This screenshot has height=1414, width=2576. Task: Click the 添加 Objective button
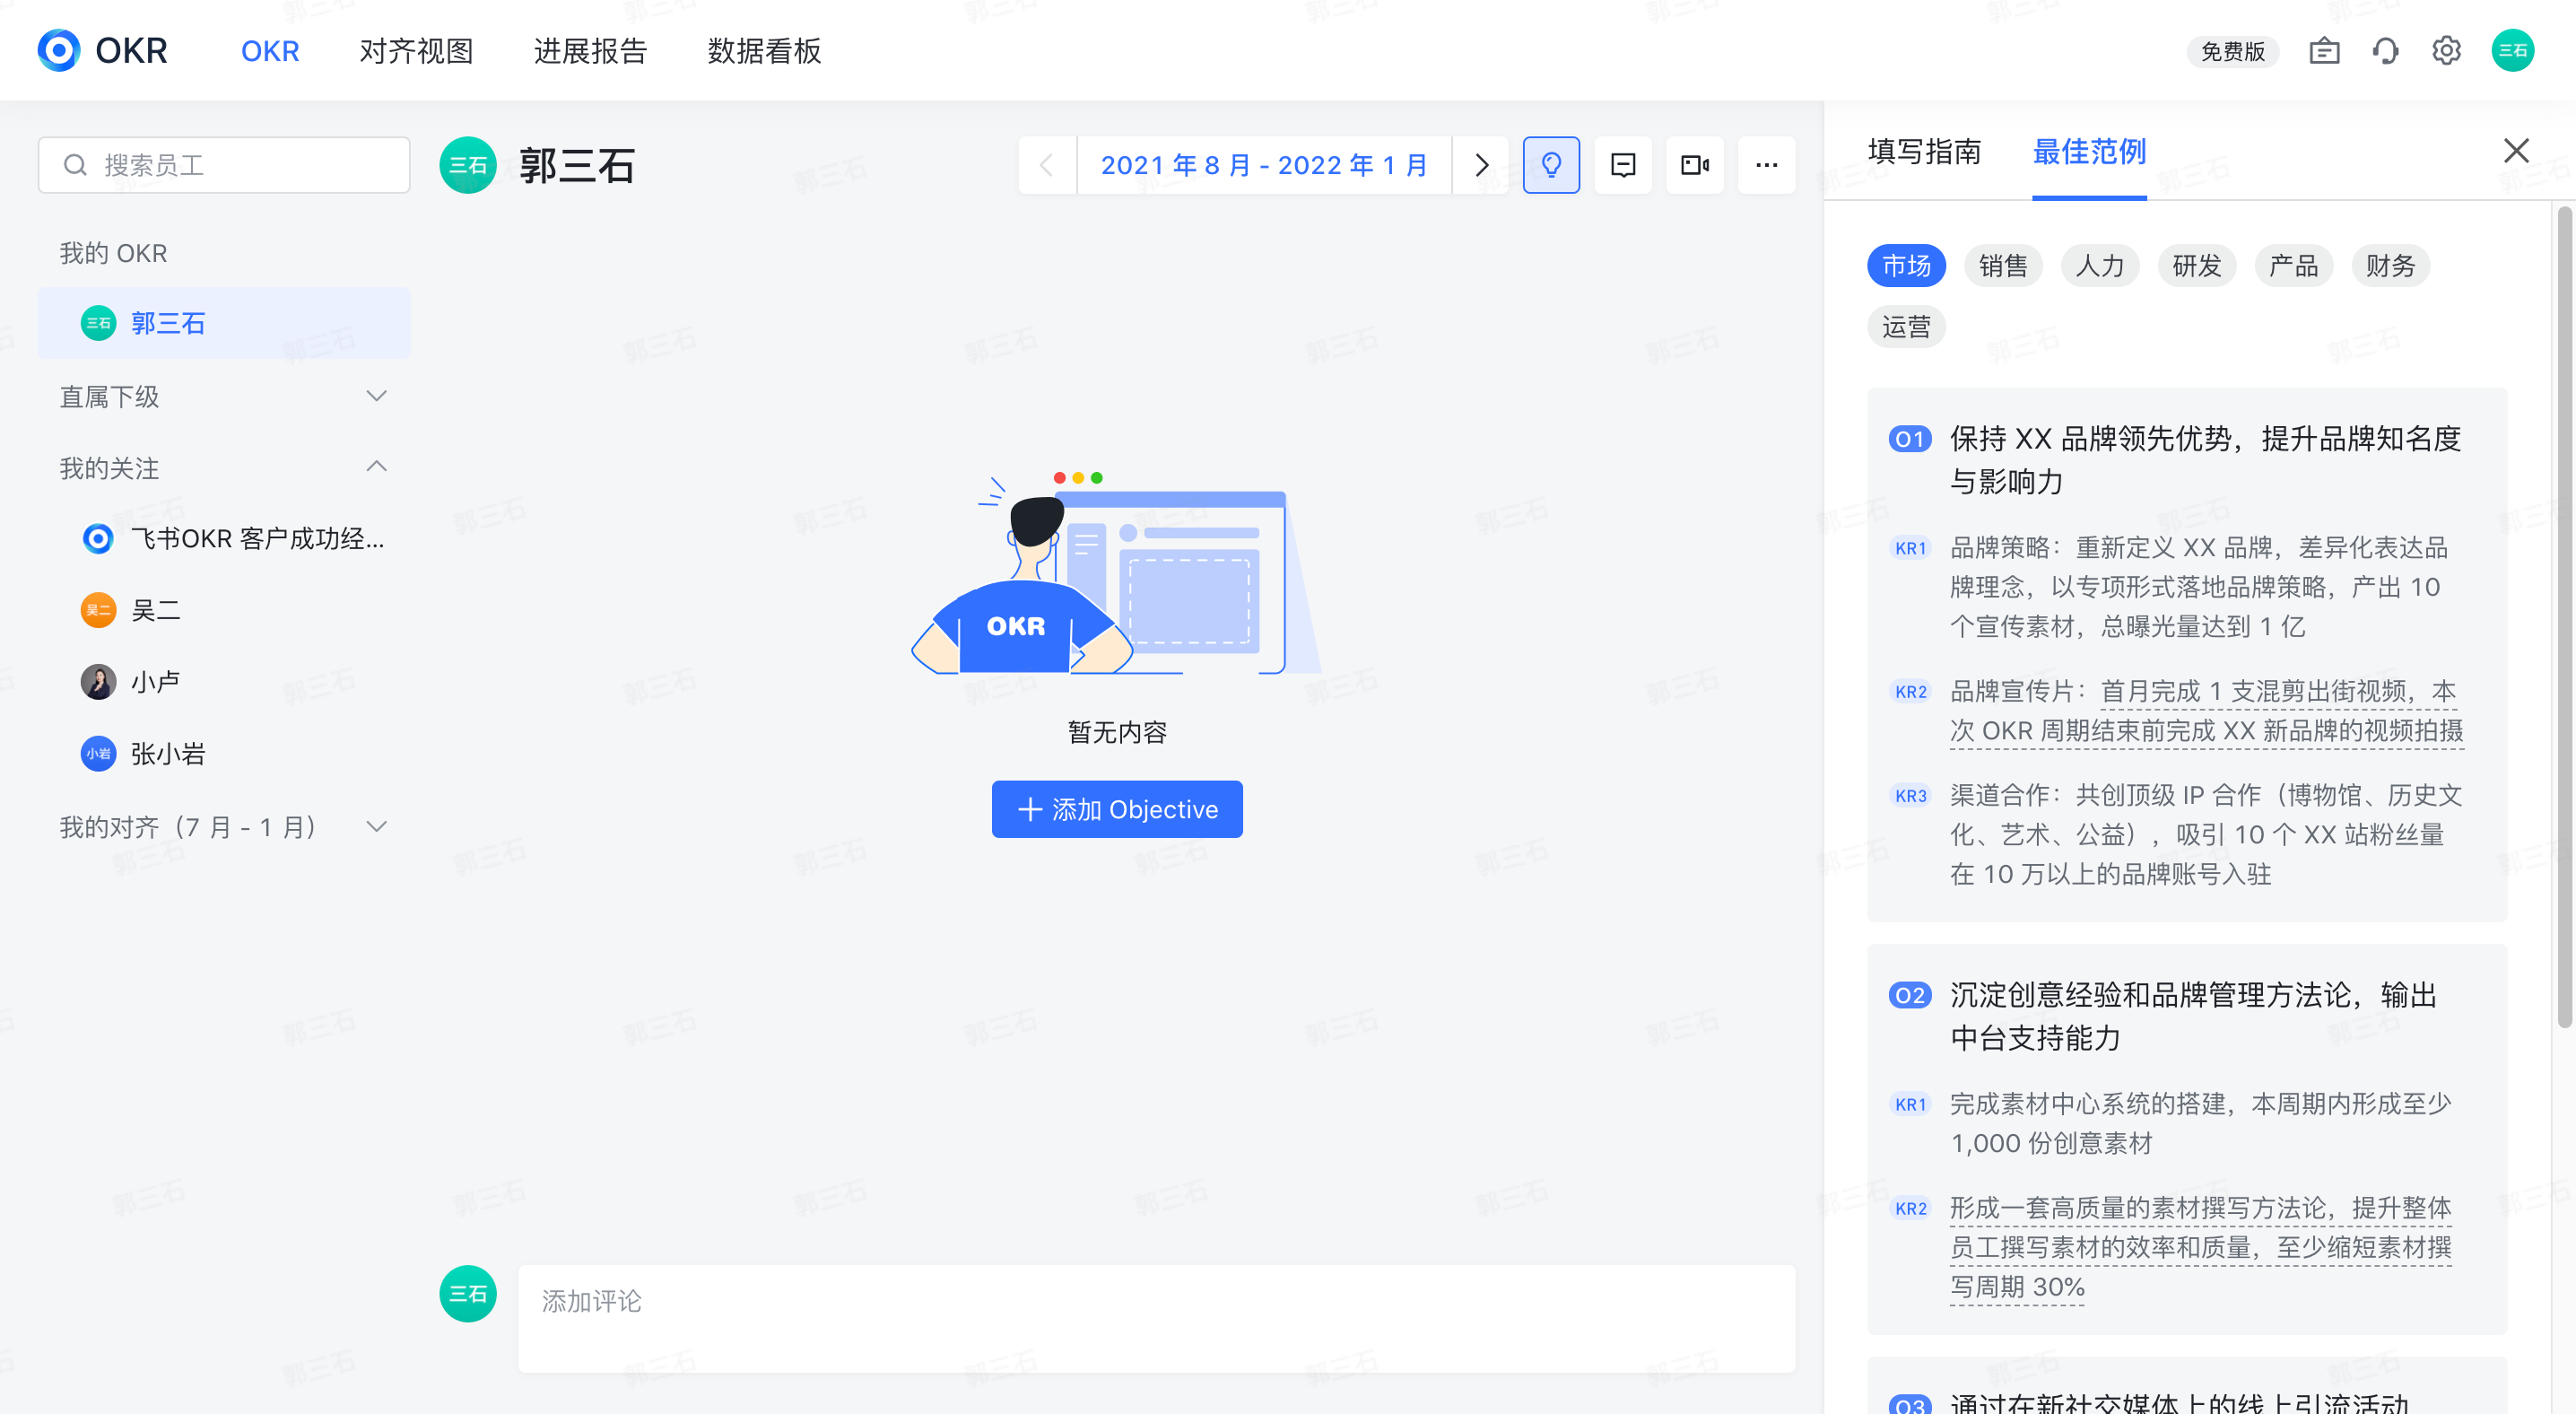(x=1117, y=809)
